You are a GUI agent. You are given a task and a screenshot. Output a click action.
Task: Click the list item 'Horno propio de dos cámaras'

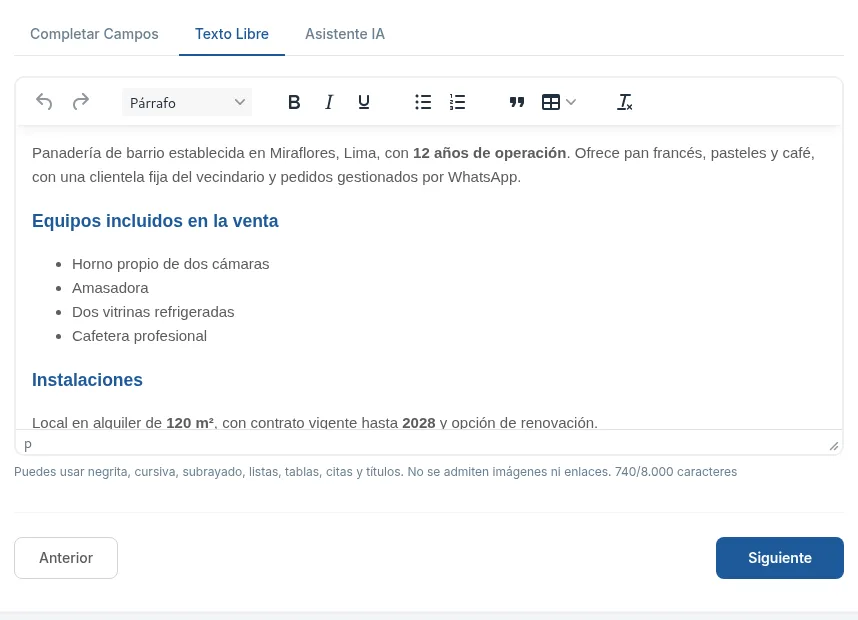pos(171,264)
